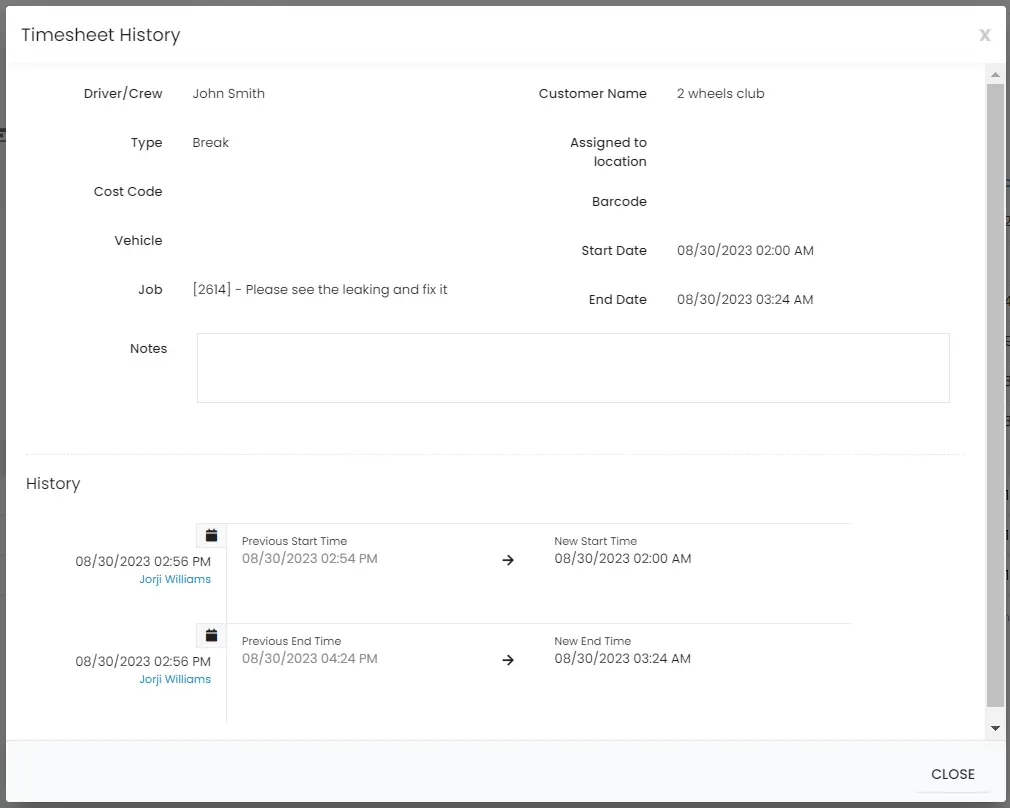
Task: Click the Break type value
Action: click(211, 142)
